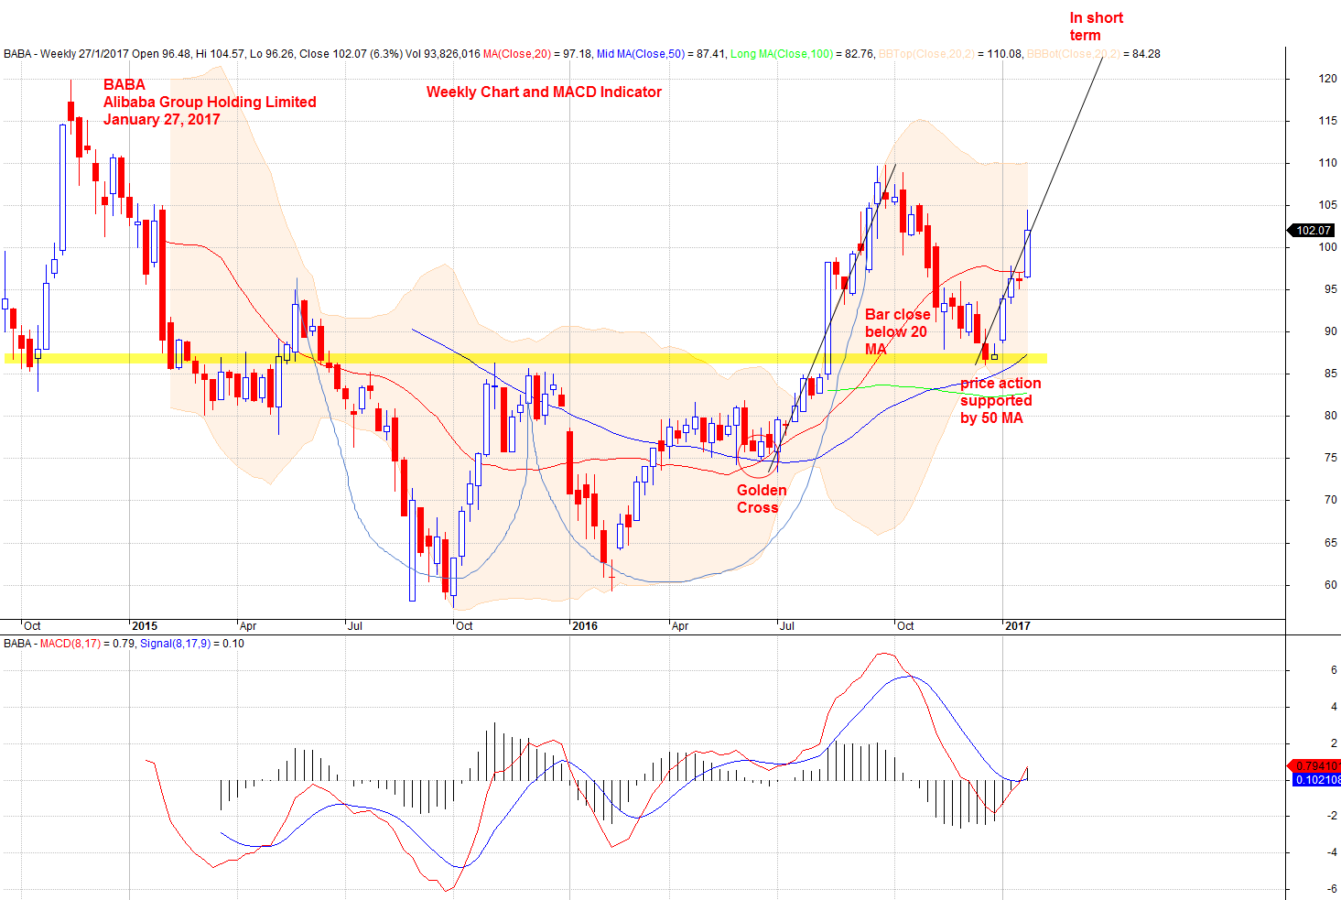This screenshot has width=1341, height=900.
Task: Click the blue 0.102108 signal value tag
Action: [1316, 780]
